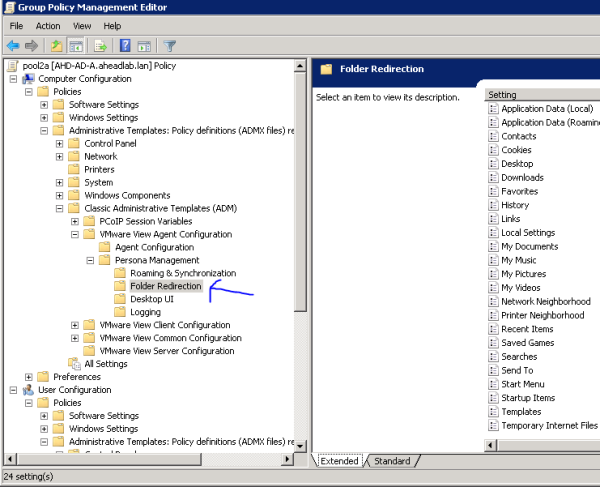Image resolution: width=600 pixels, height=487 pixels.
Task: Click the Up One Level folder icon
Action: (56, 45)
